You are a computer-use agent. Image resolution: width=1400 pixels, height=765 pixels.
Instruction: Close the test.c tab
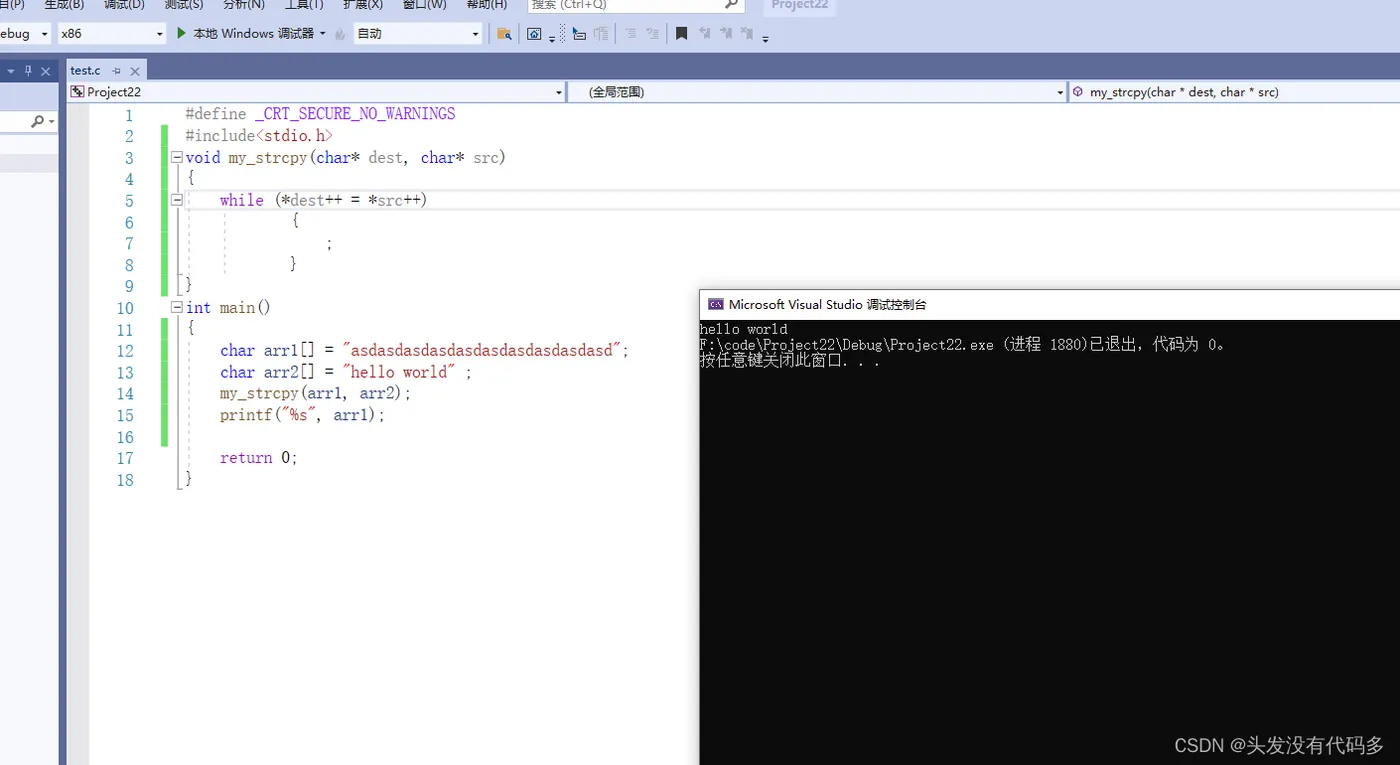coord(136,71)
